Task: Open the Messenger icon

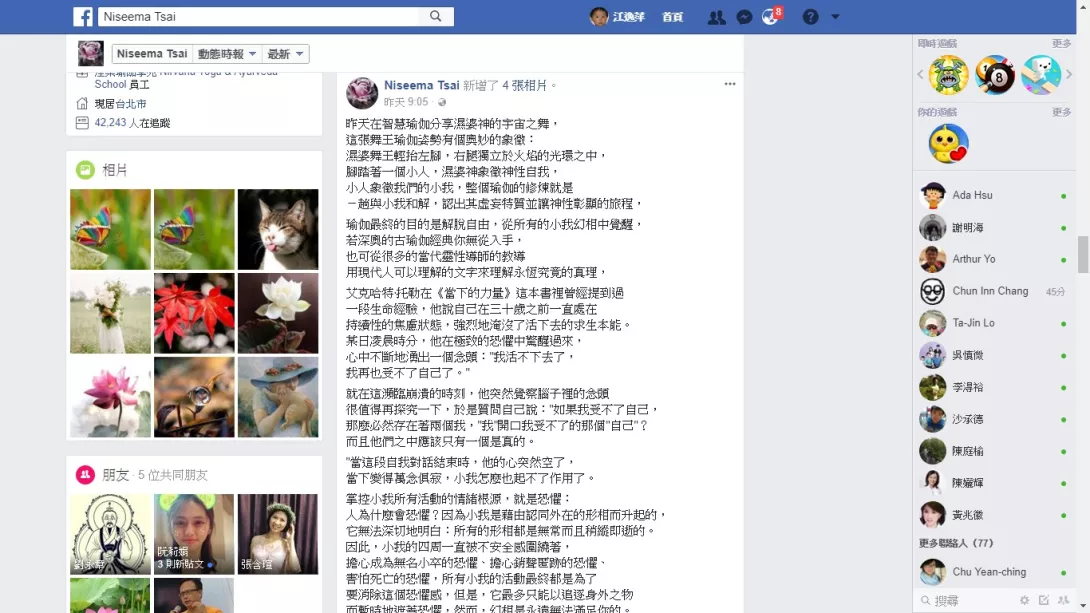Action: 744,17
